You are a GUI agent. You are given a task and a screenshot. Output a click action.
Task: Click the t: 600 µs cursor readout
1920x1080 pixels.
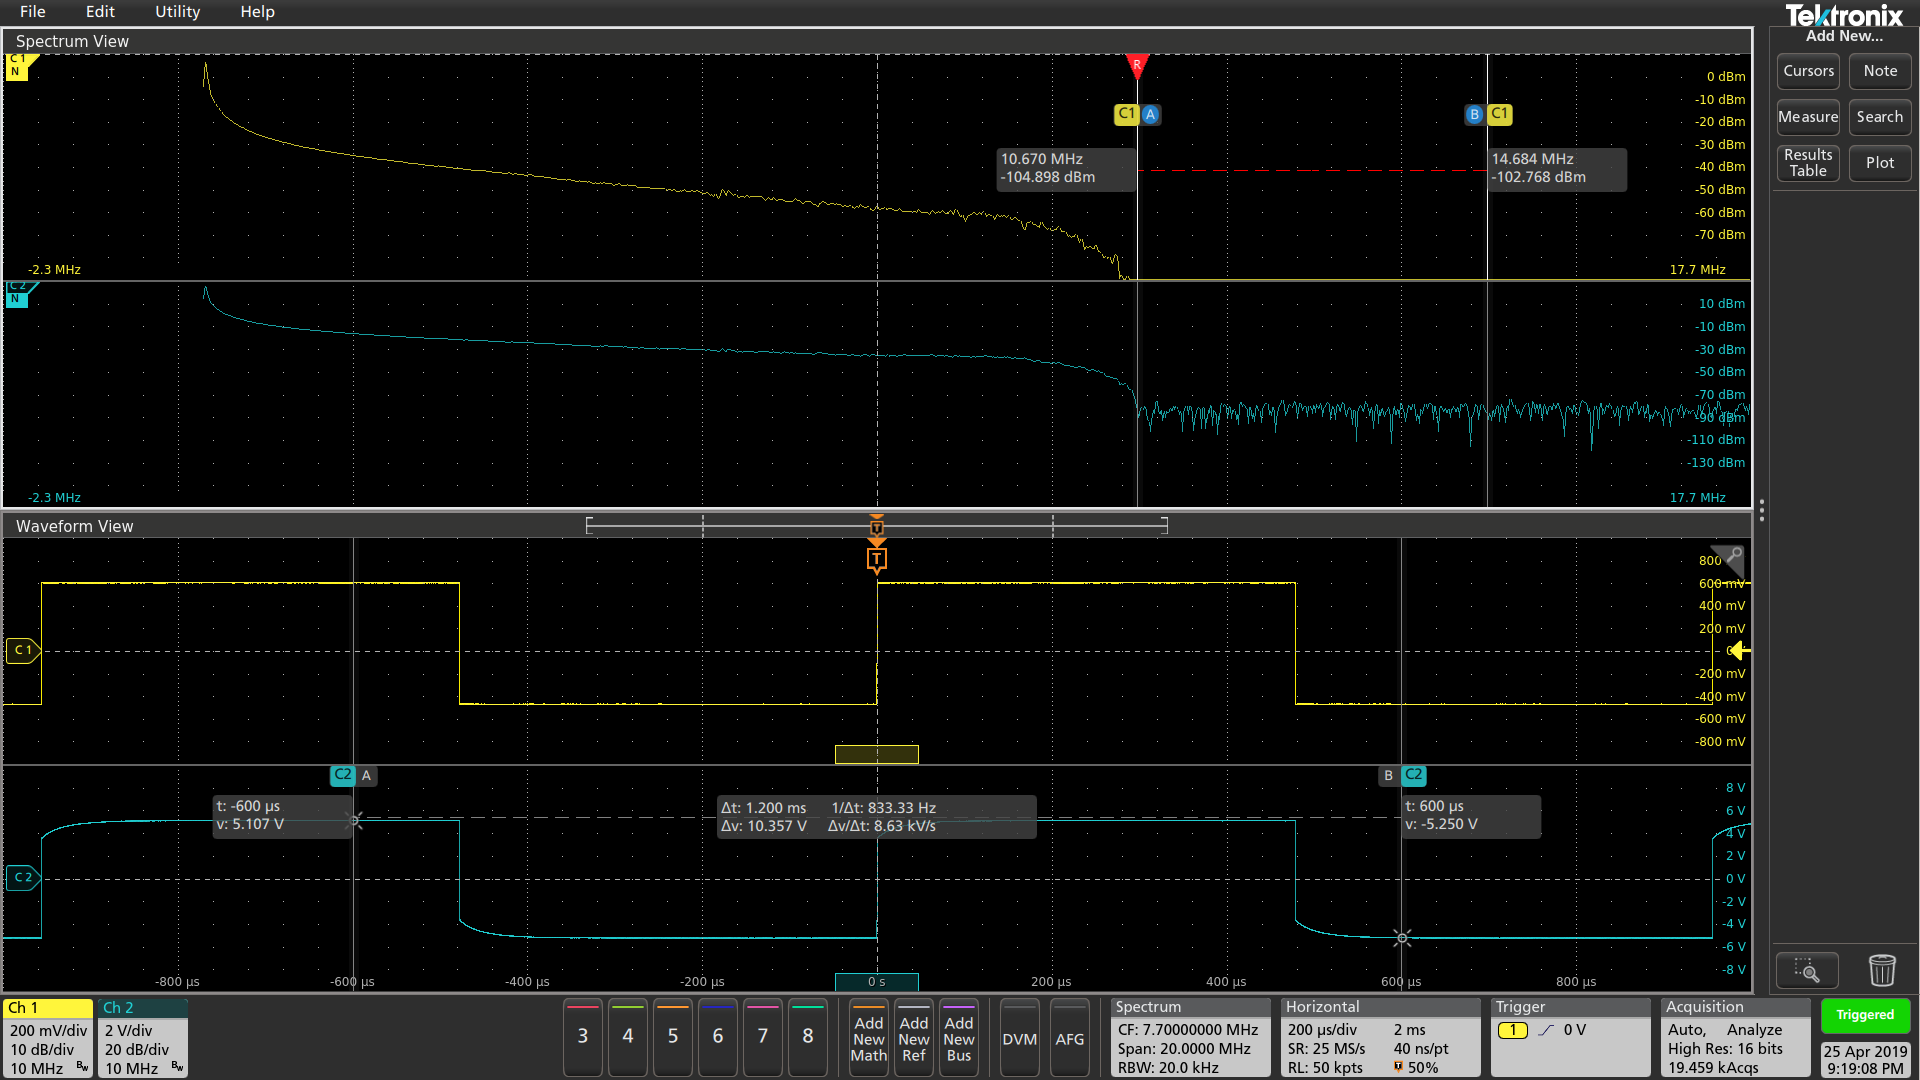(x=1471, y=815)
